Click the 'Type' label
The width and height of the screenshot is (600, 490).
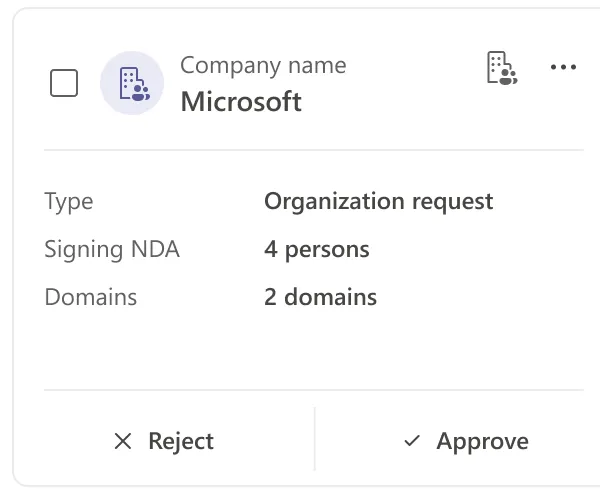pos(69,202)
